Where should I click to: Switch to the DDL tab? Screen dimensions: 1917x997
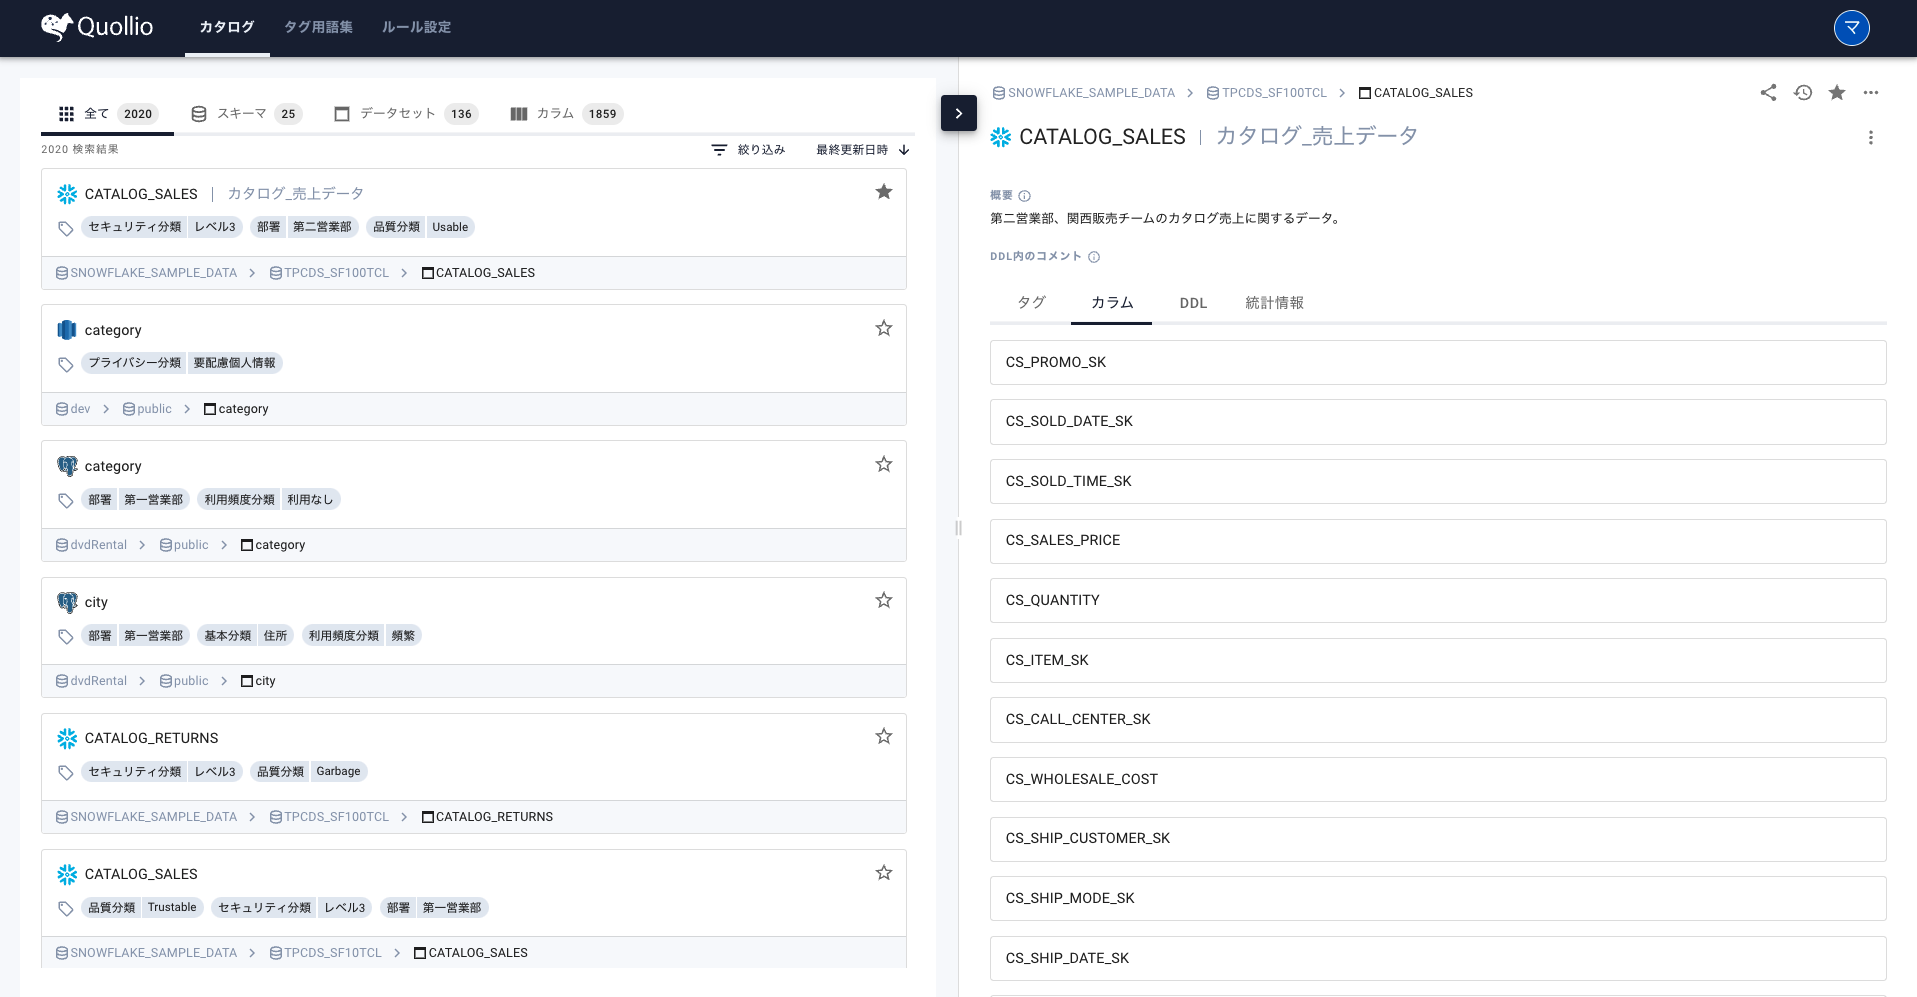(1192, 303)
